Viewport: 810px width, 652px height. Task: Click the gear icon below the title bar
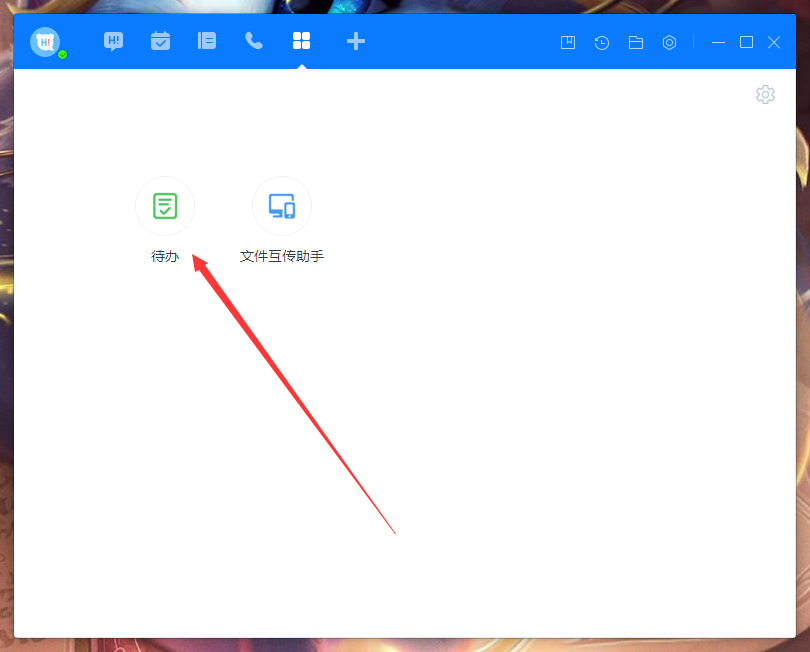coord(765,95)
